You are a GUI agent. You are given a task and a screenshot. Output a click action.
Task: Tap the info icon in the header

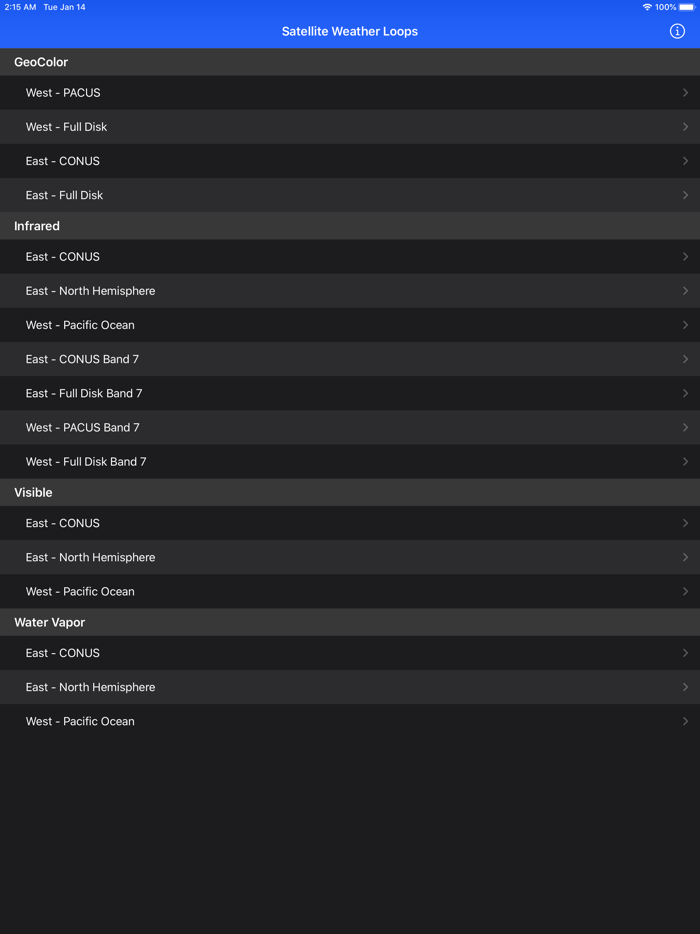[x=677, y=31]
